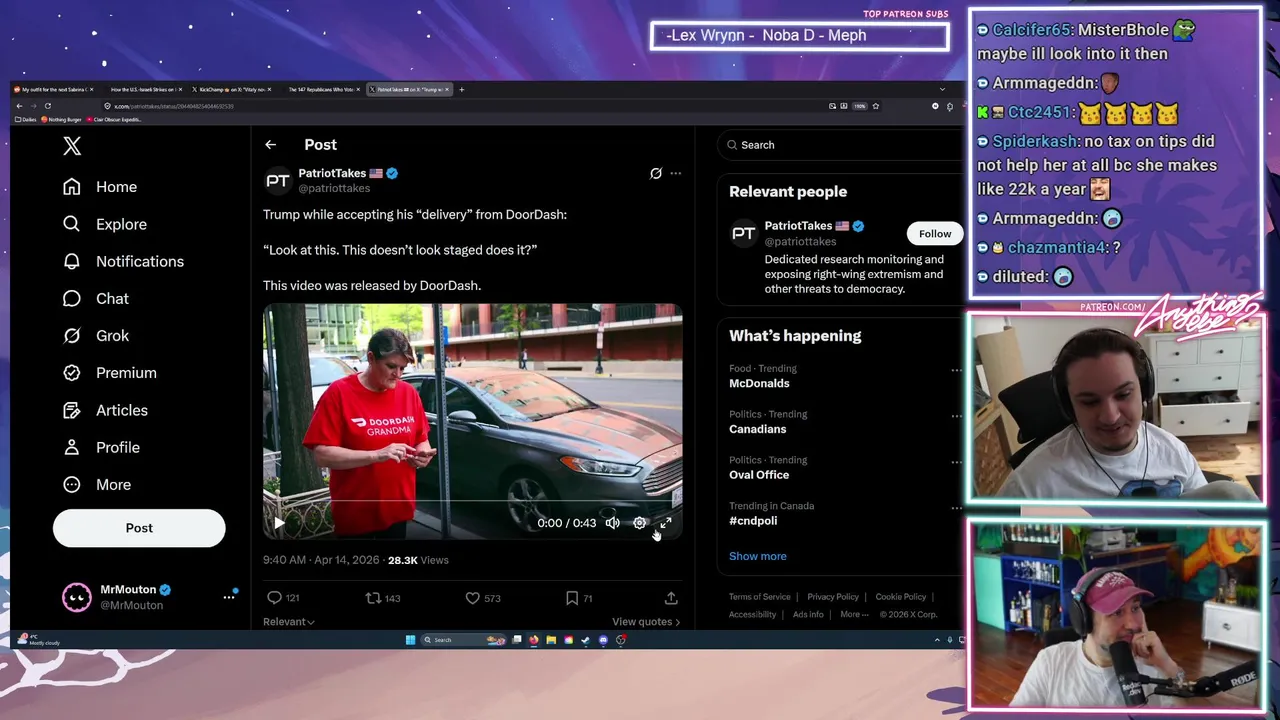Reload the page in the browser

coord(48,106)
